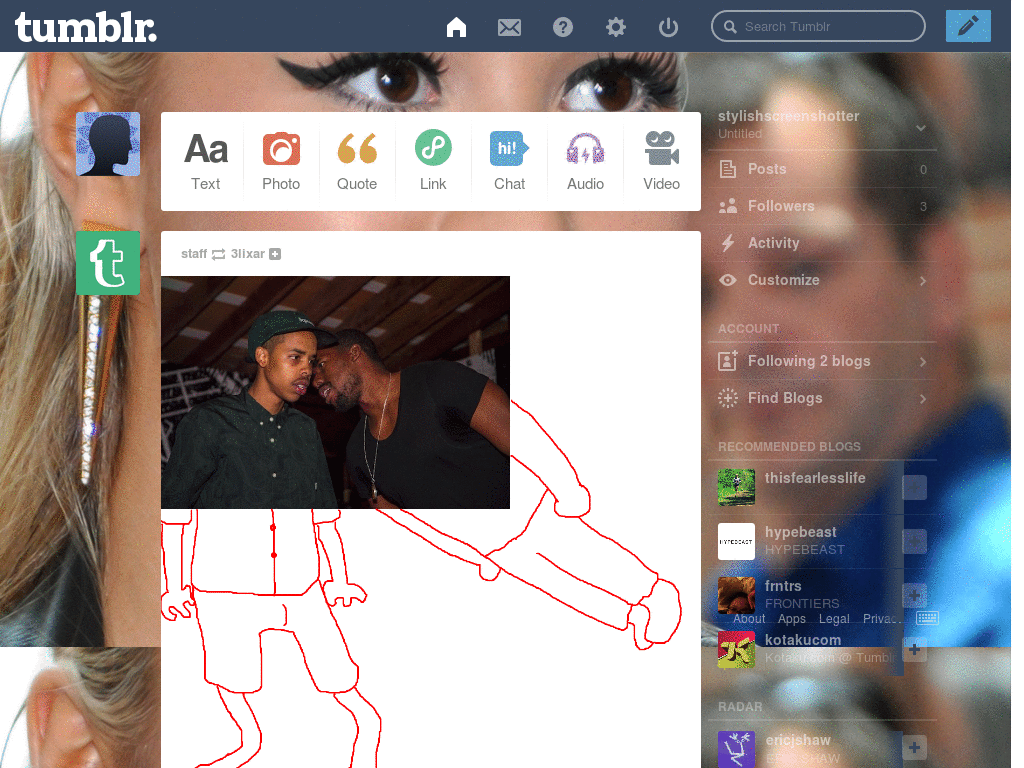Create a new Audio post
This screenshot has width=1024, height=768.
[x=585, y=161]
